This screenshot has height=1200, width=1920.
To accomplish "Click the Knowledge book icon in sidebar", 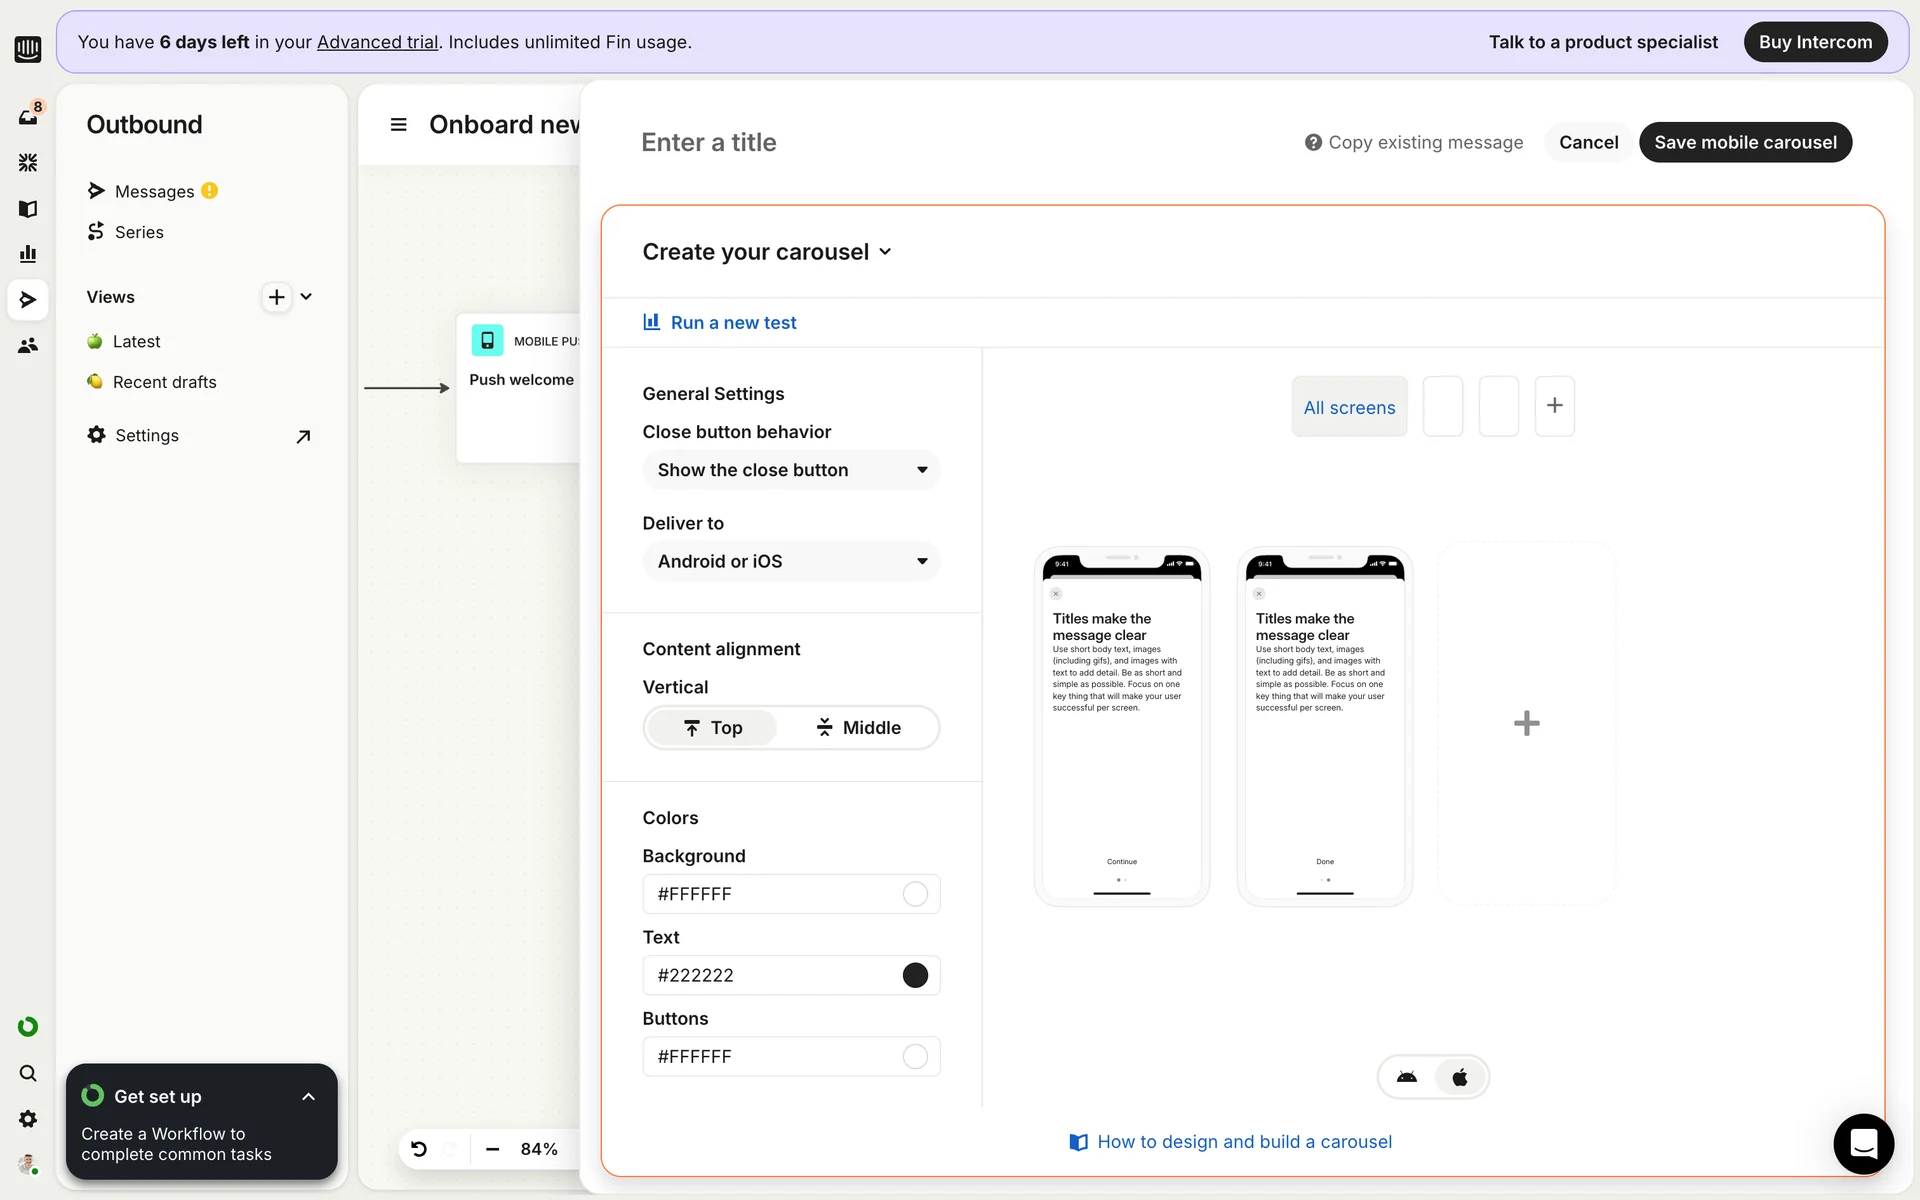I will tap(27, 209).
